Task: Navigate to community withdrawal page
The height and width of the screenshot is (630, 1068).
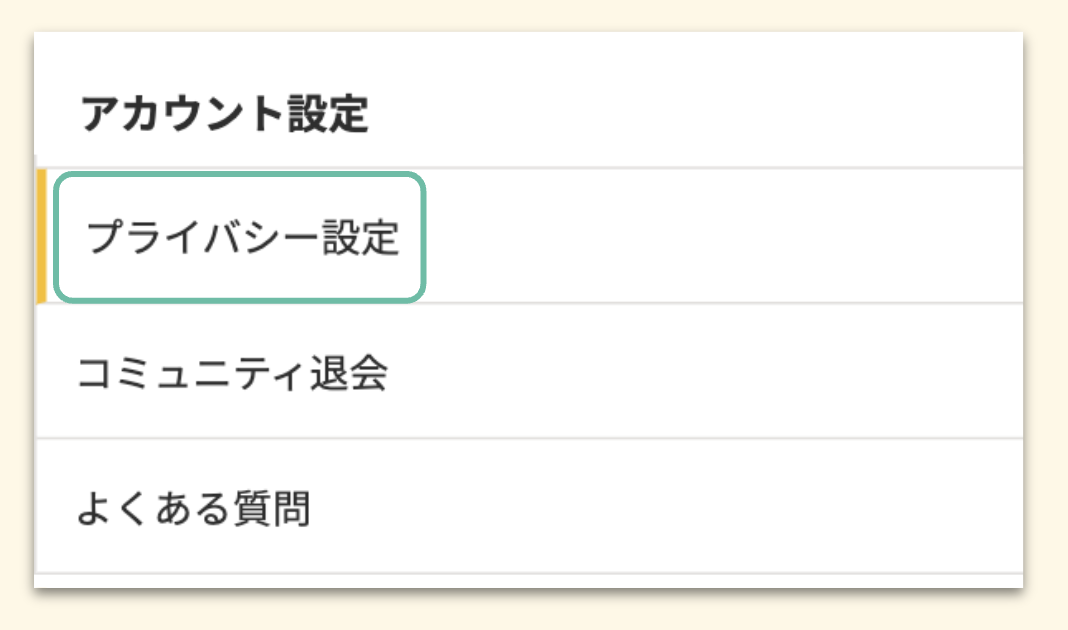Action: click(x=232, y=374)
